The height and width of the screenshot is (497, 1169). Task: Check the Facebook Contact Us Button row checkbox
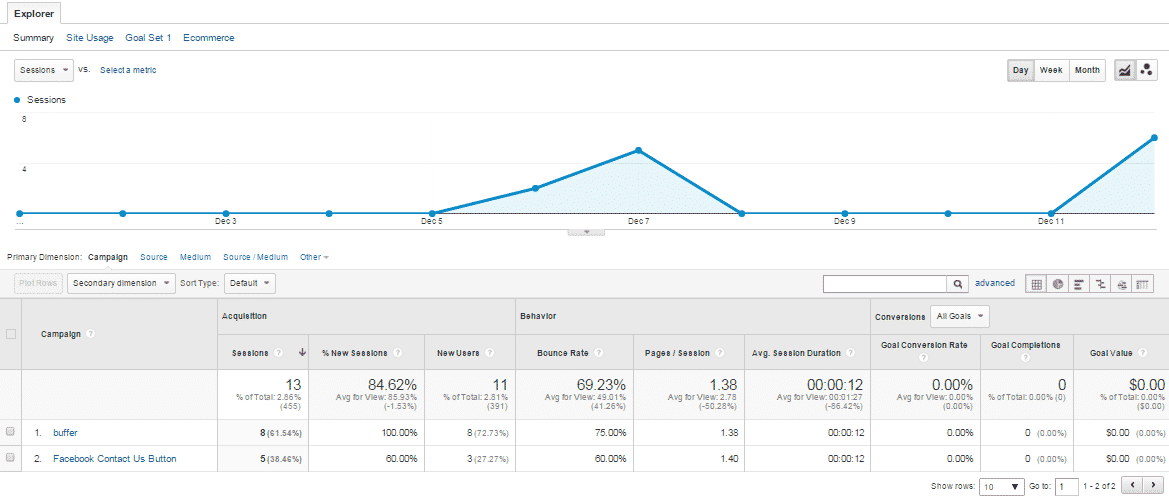coord(10,458)
